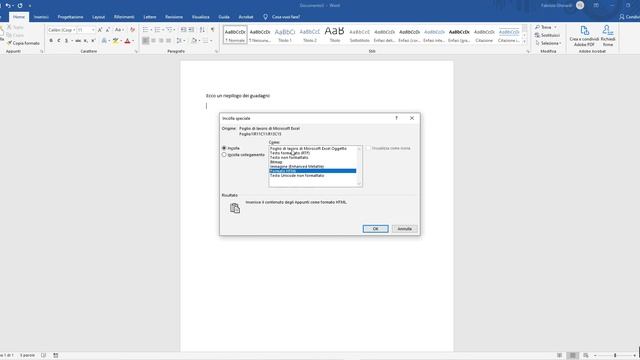Toggle bold formatting
640x360 pixels.
click(x=51, y=41)
